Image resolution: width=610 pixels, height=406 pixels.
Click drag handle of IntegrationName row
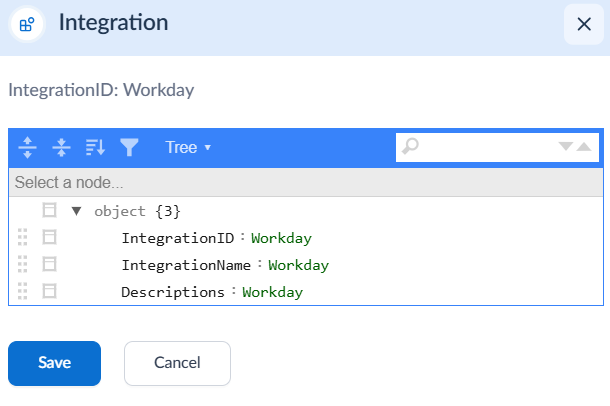[x=23, y=264]
